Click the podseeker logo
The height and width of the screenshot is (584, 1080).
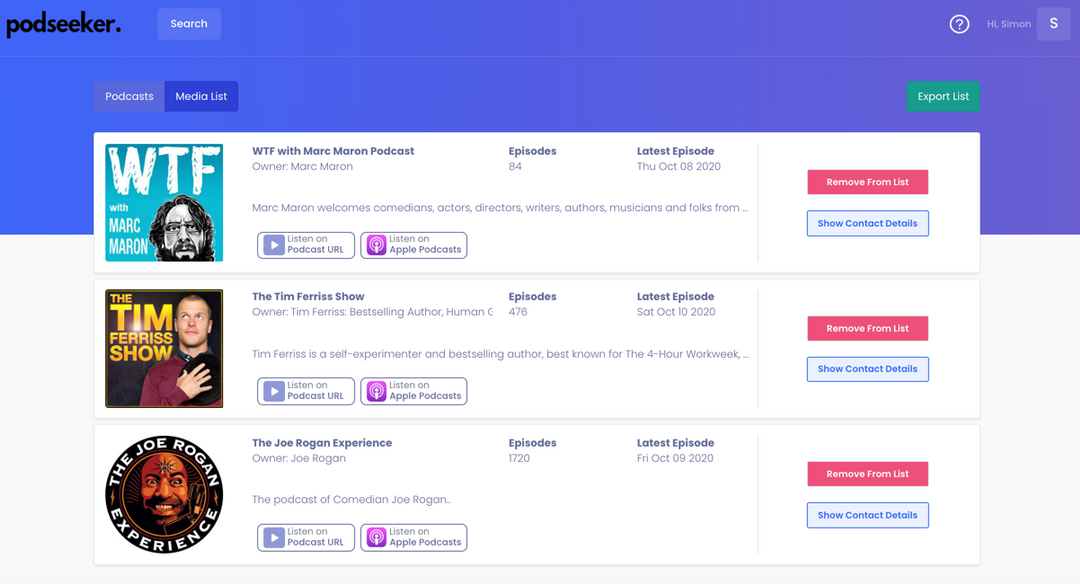point(64,25)
